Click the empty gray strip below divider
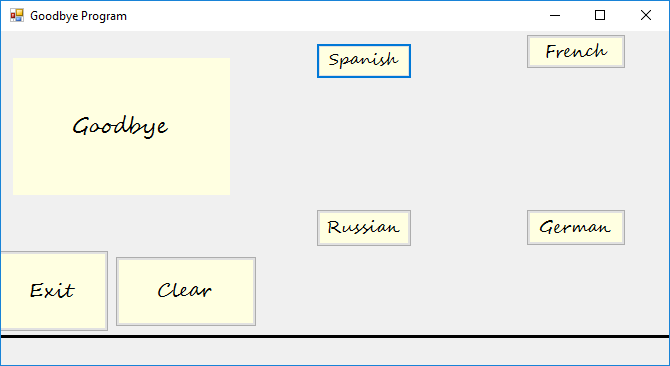670x366 pixels. click(x=335, y=351)
